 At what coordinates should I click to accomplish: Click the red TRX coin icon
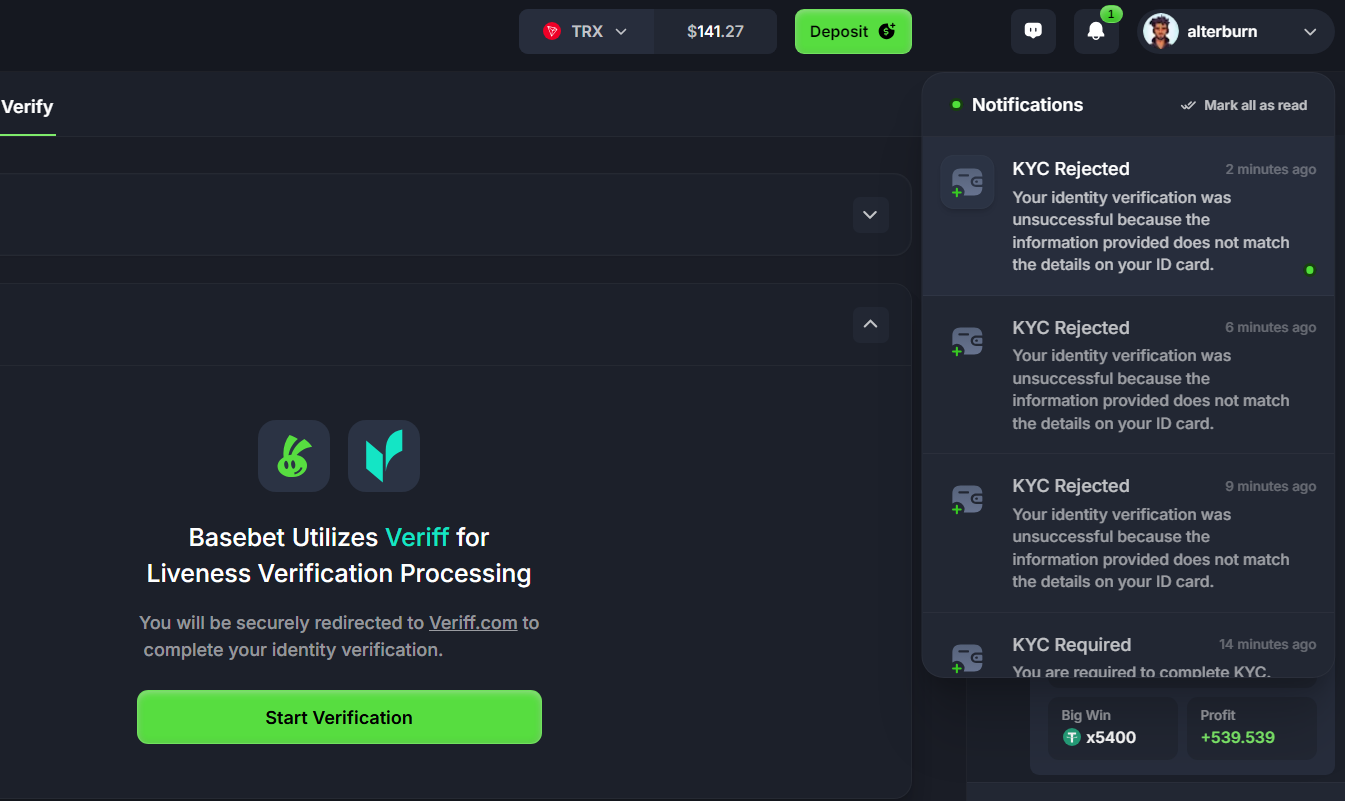click(x=551, y=32)
